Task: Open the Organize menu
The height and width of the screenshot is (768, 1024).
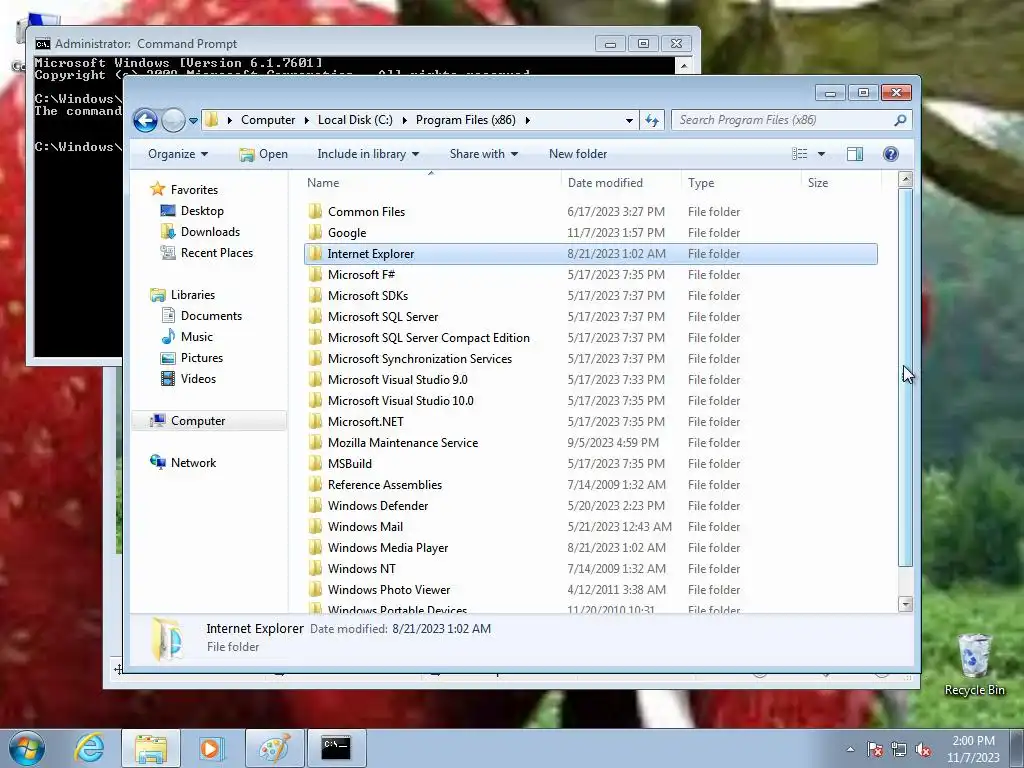Action: point(178,154)
